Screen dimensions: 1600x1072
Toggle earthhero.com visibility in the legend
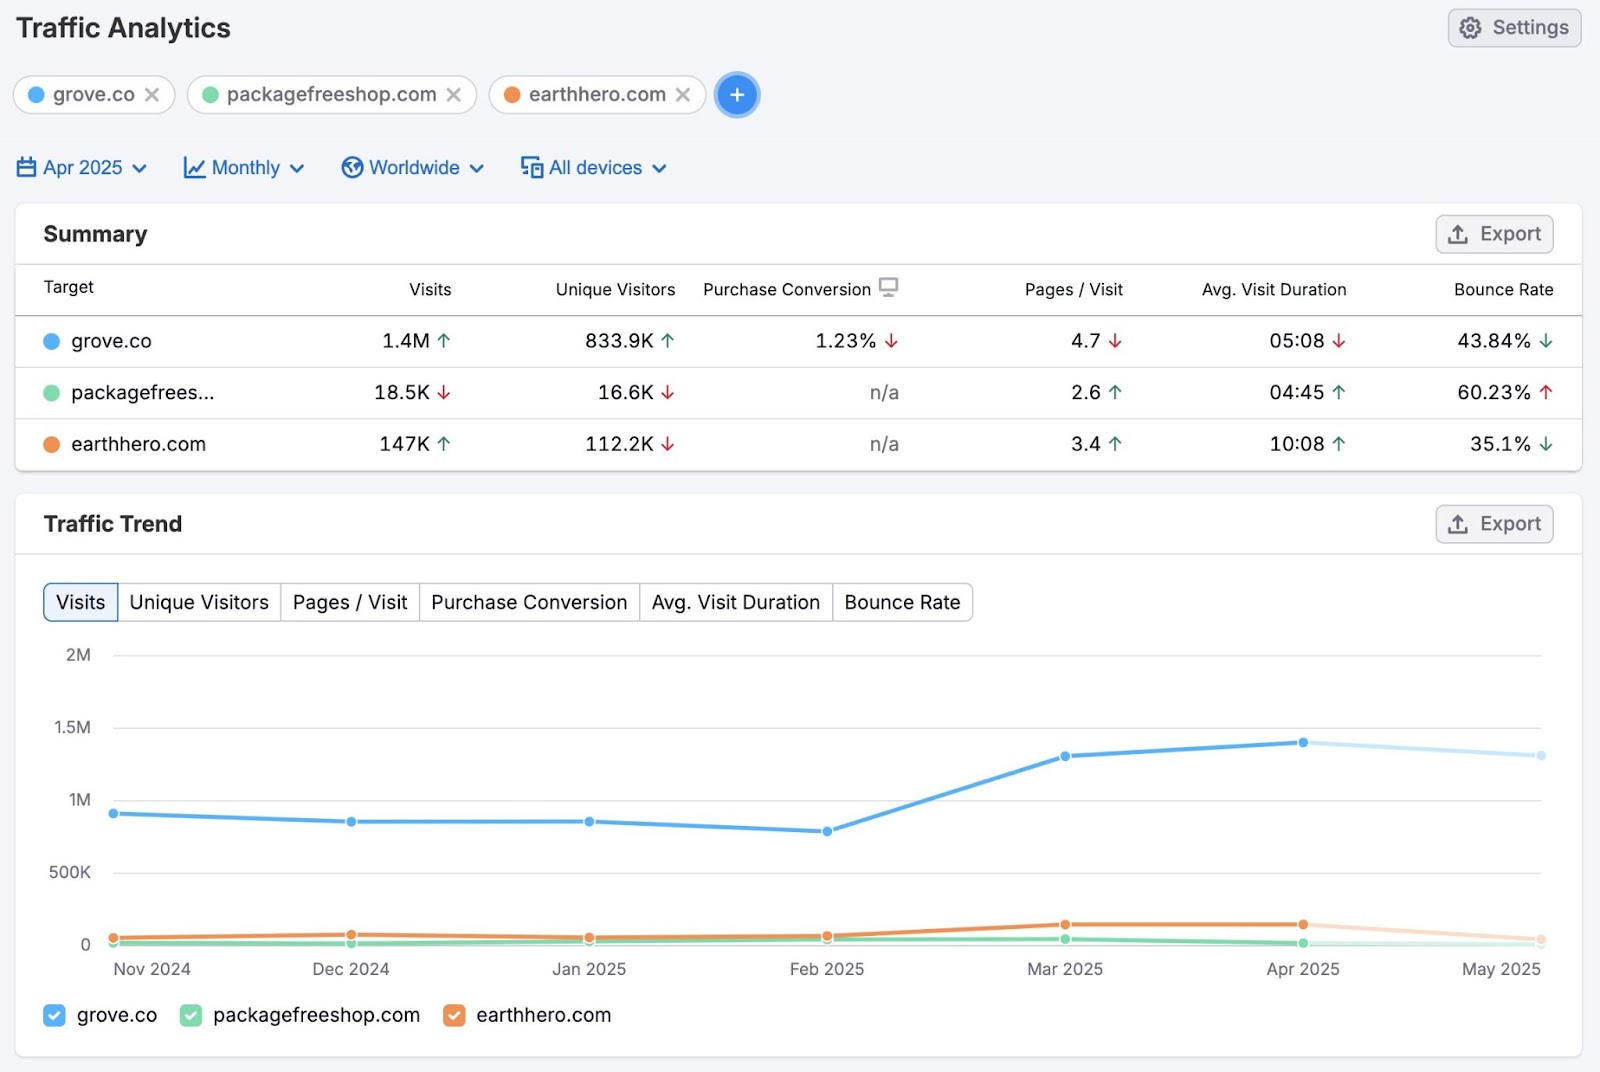point(453,1015)
